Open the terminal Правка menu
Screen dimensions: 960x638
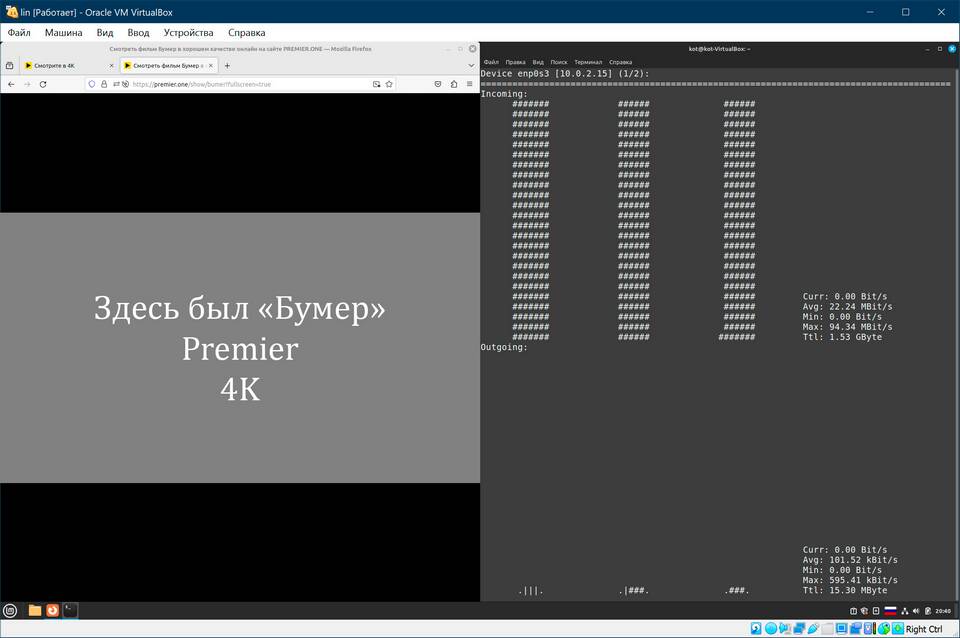516,62
